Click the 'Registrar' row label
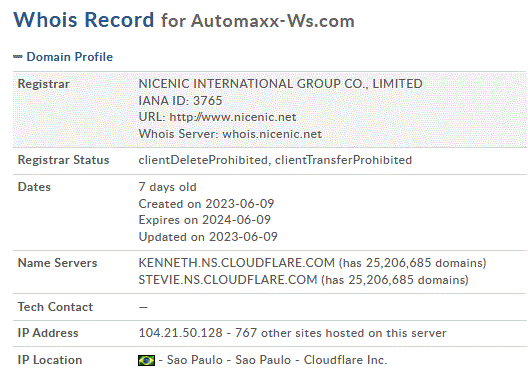 click(43, 84)
